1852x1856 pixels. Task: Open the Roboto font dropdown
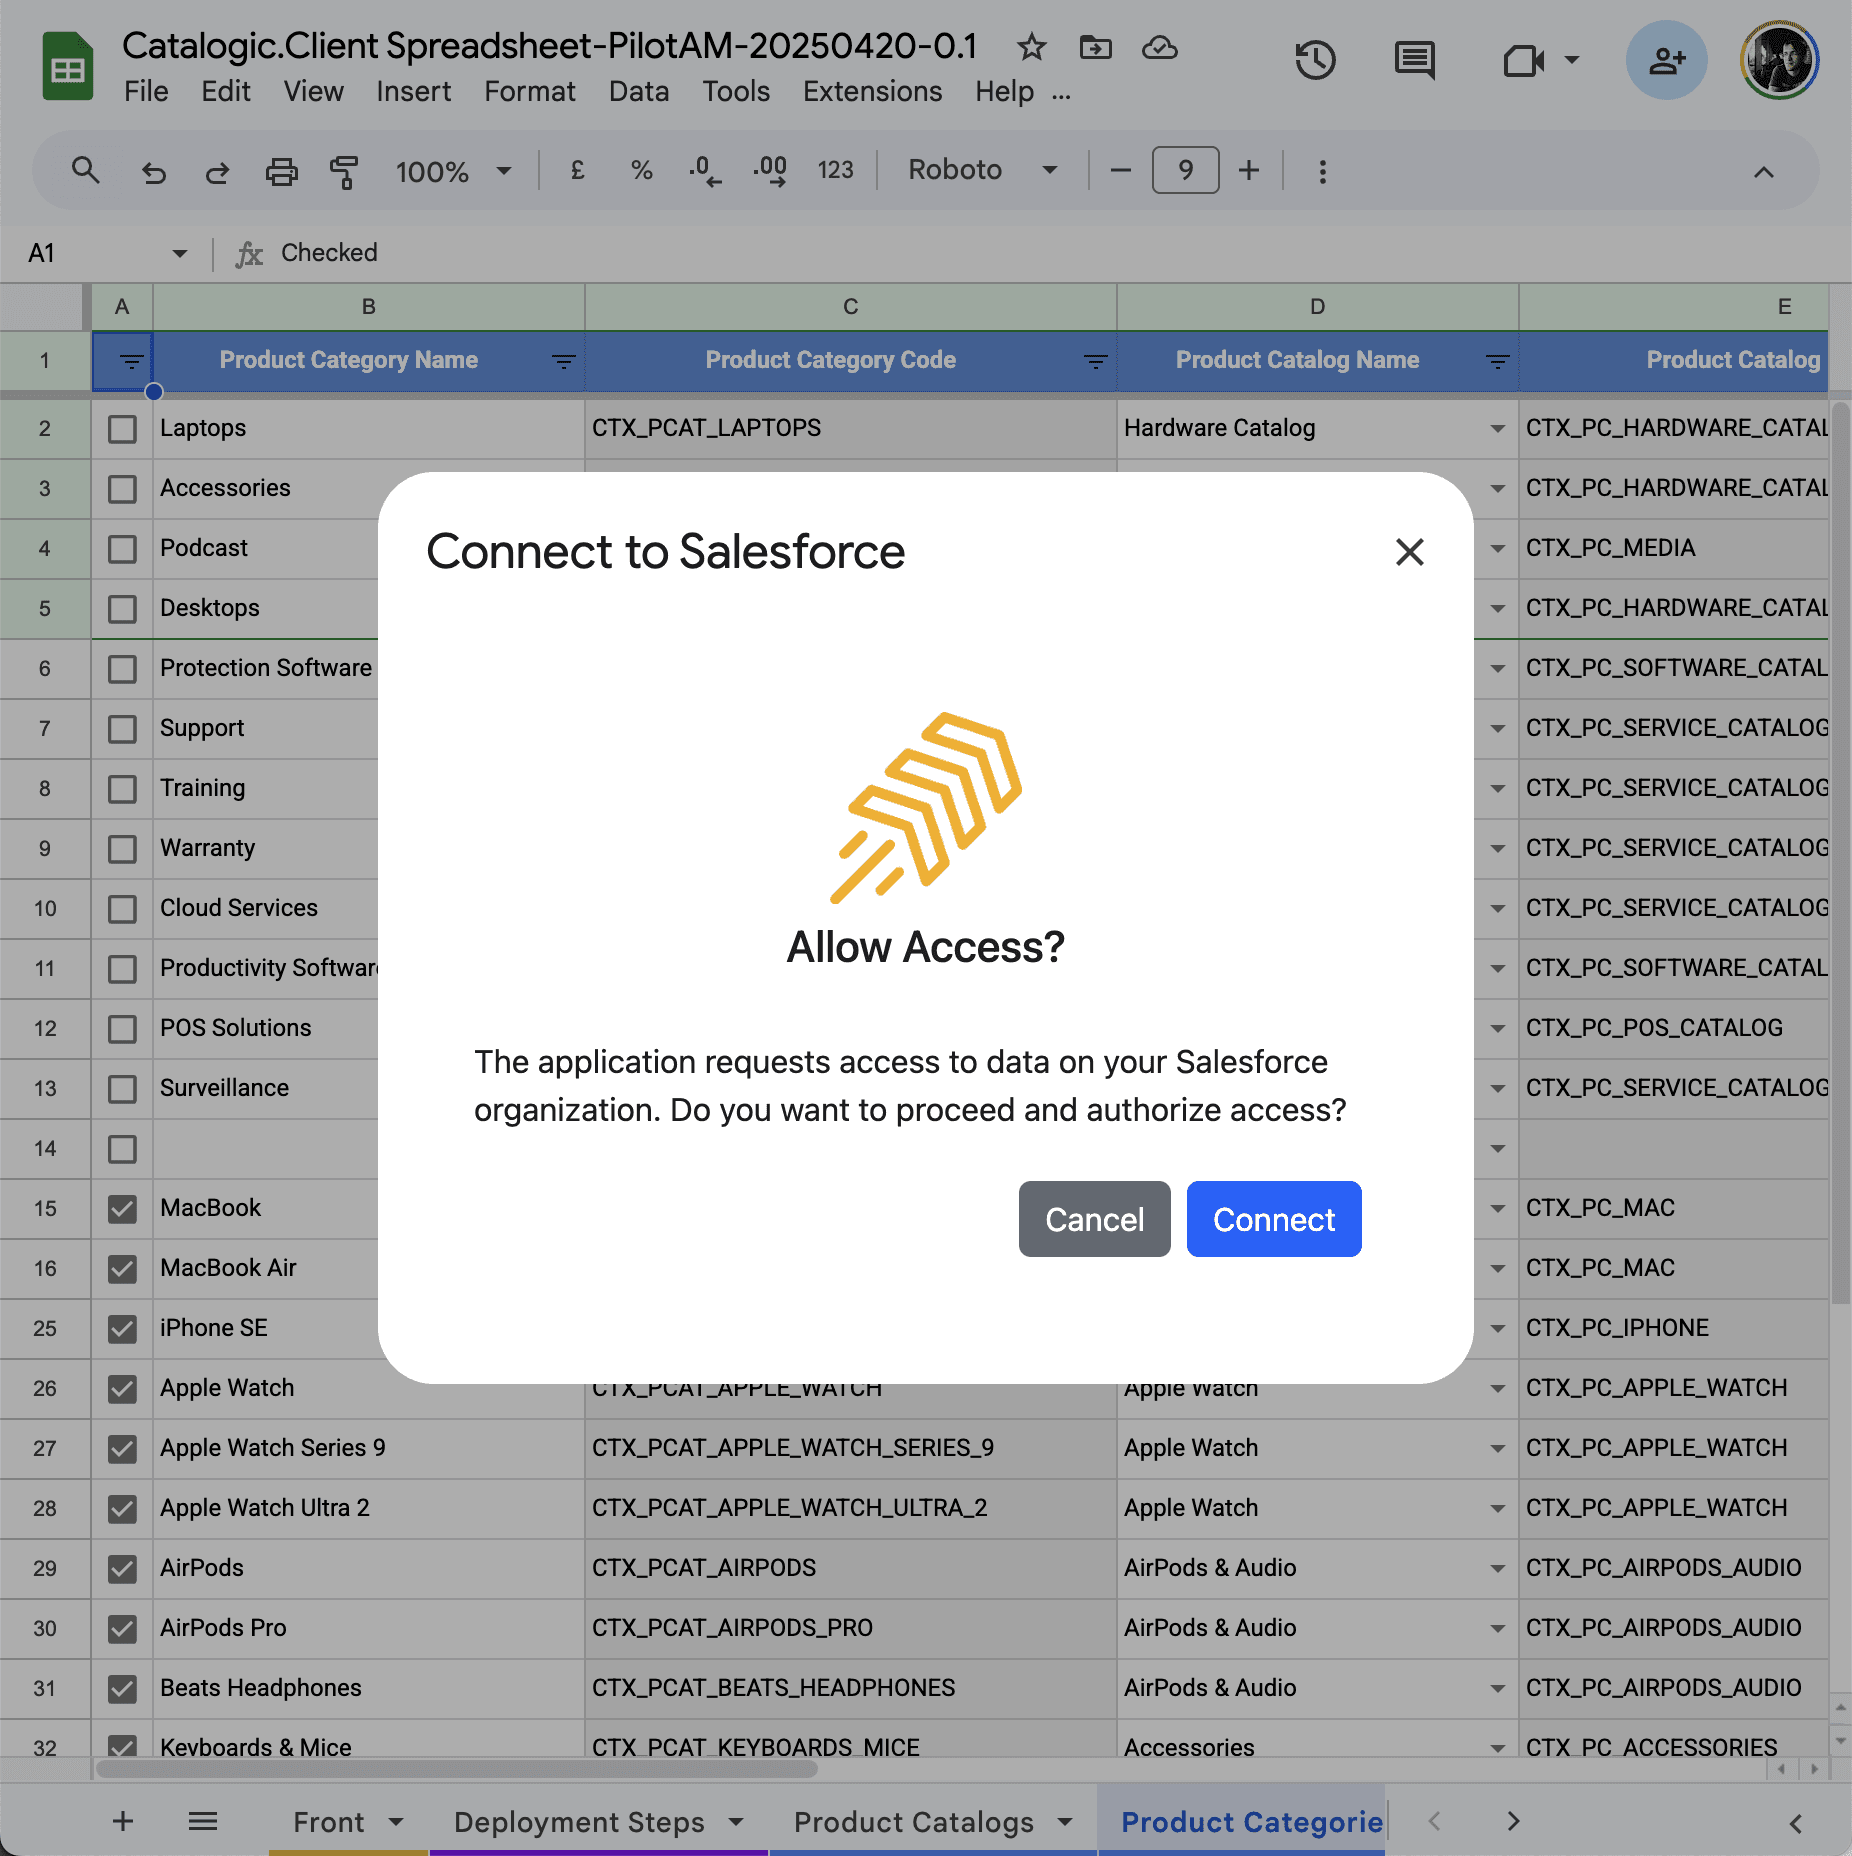[982, 170]
